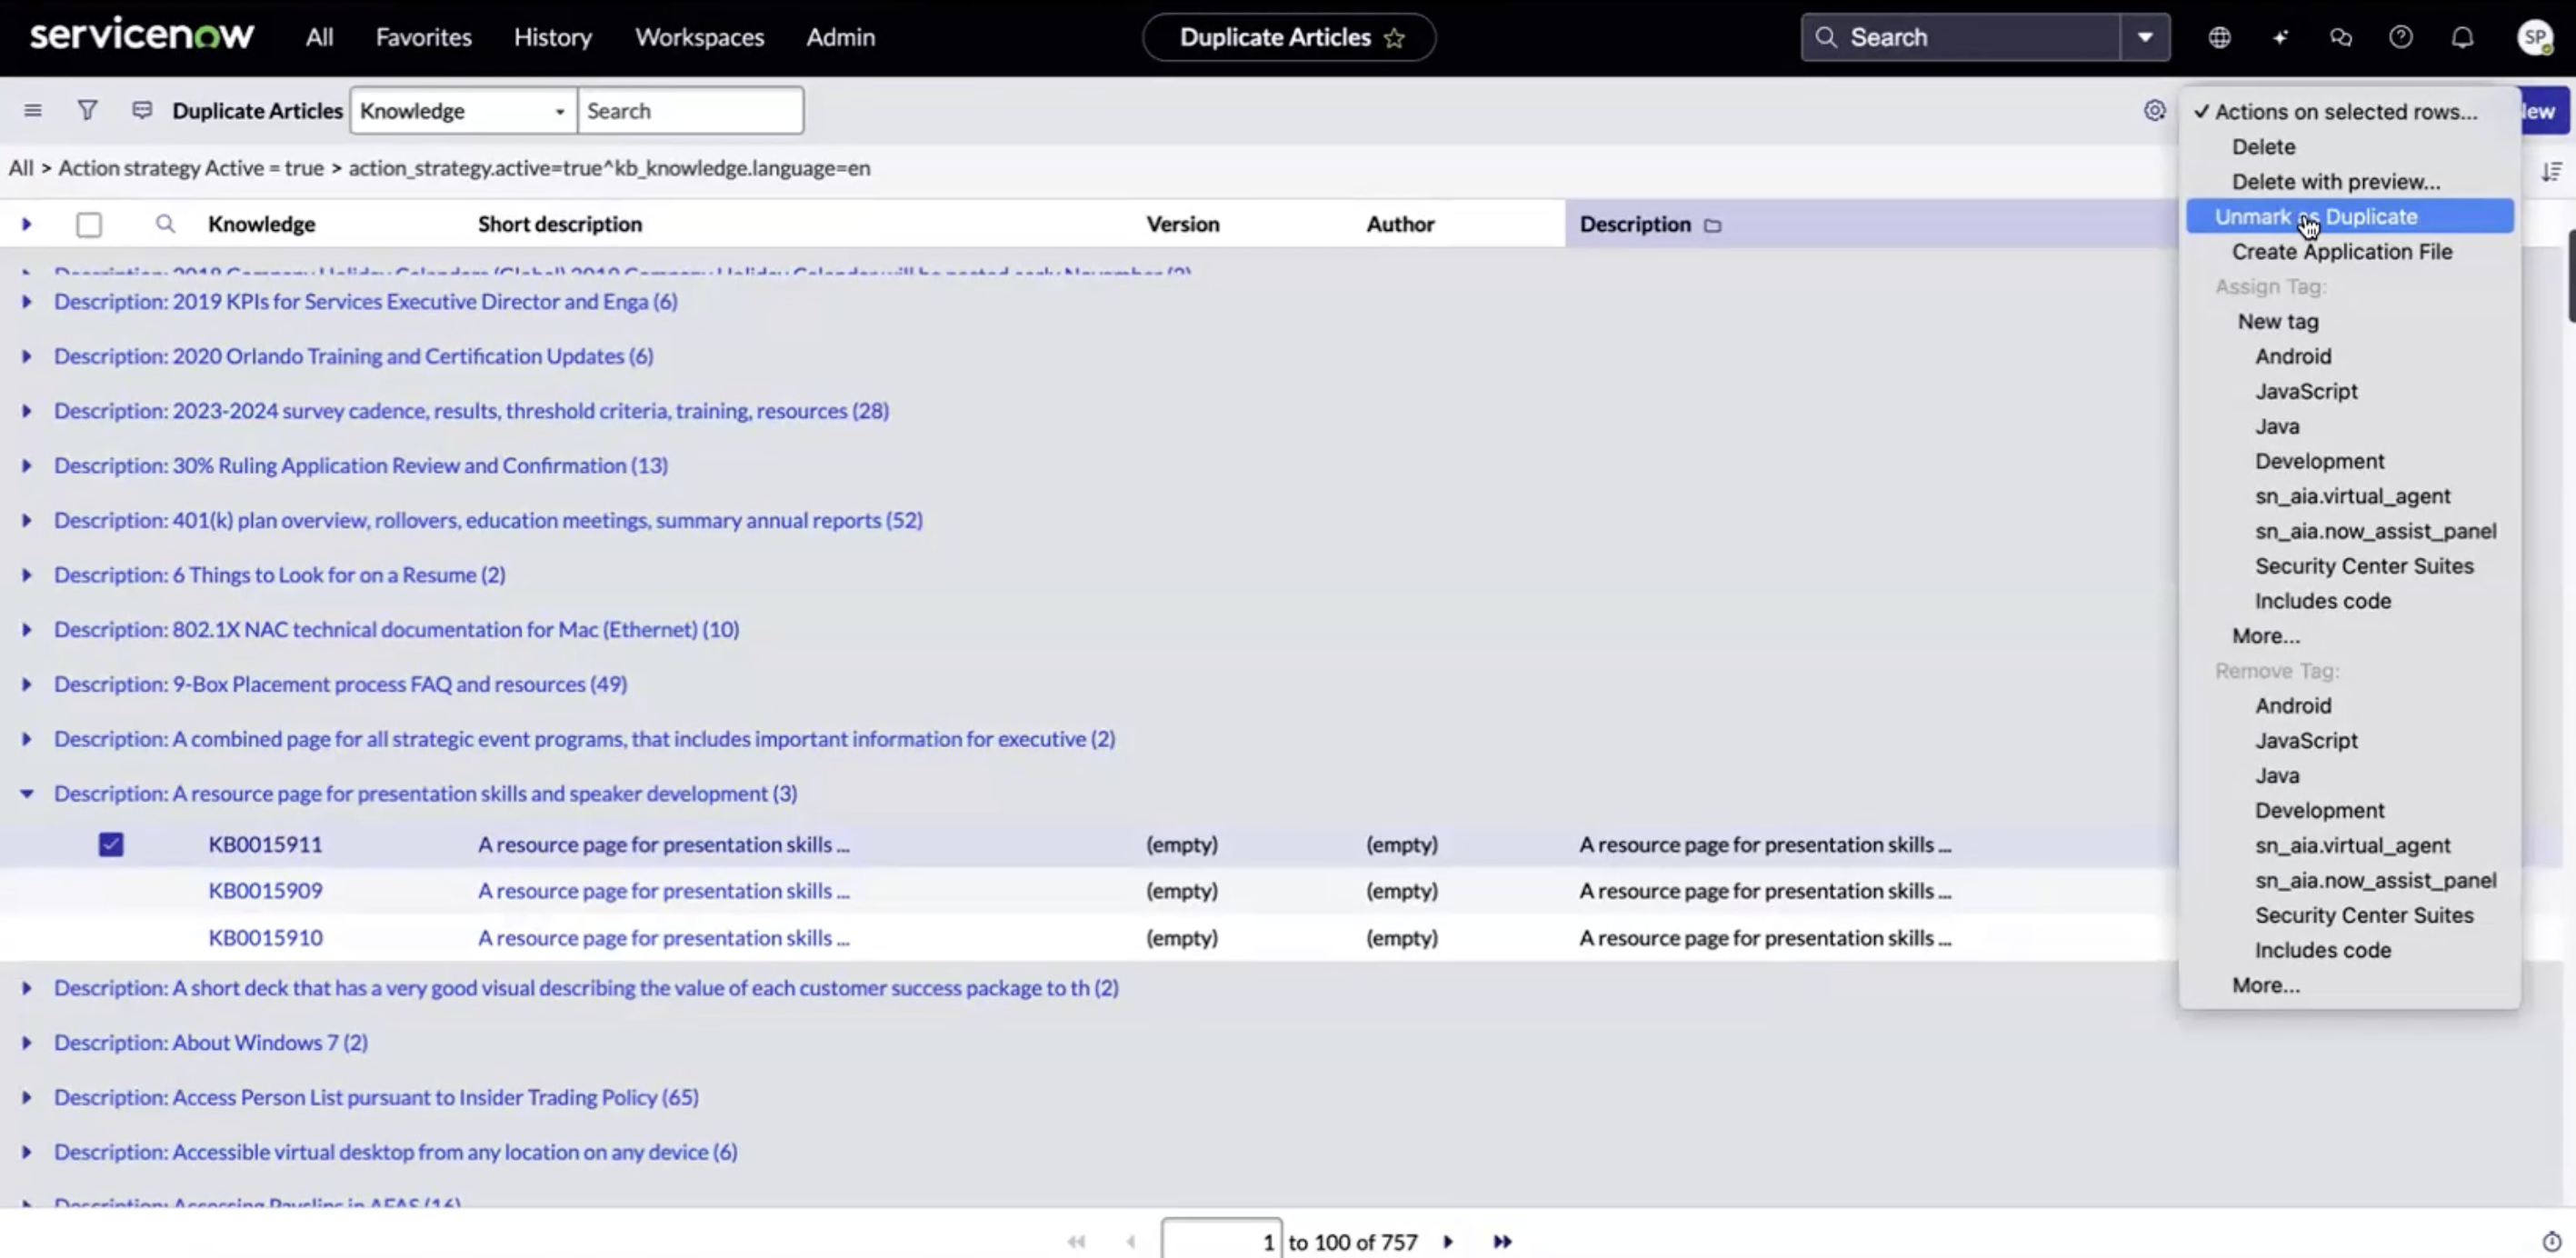2576x1258 pixels.
Task: Choose Create Application File option
Action: [x=2341, y=251]
